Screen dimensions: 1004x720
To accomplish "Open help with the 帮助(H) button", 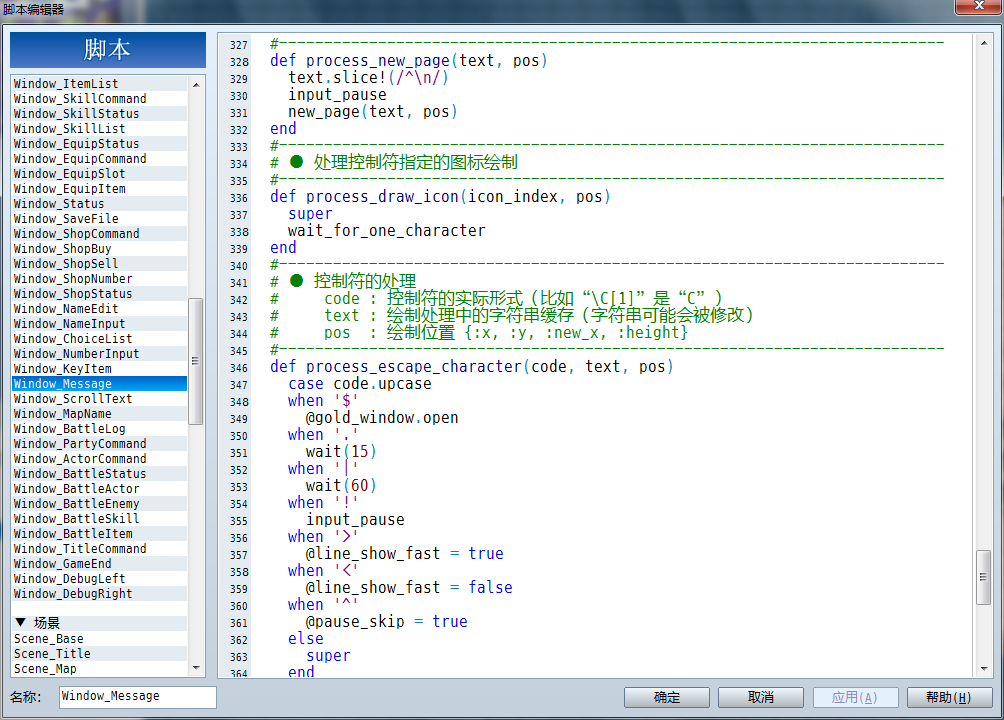I will [949, 697].
